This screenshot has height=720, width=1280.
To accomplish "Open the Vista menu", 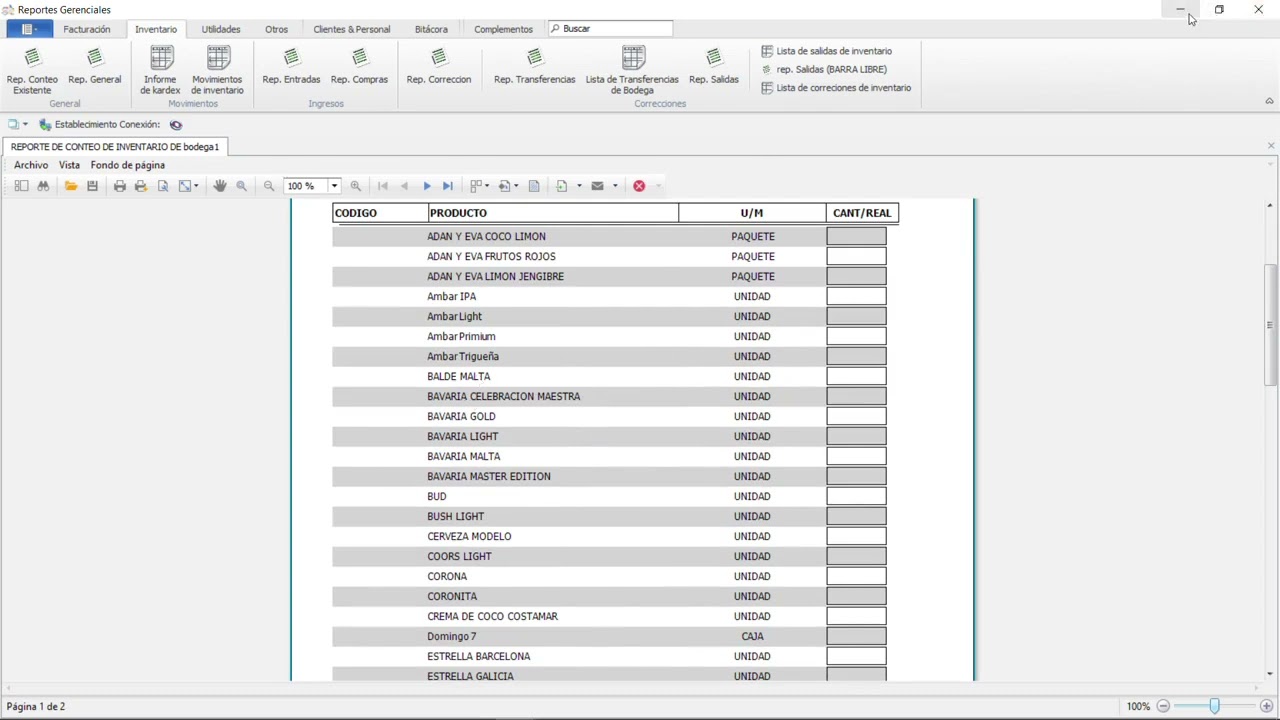I will pos(69,165).
